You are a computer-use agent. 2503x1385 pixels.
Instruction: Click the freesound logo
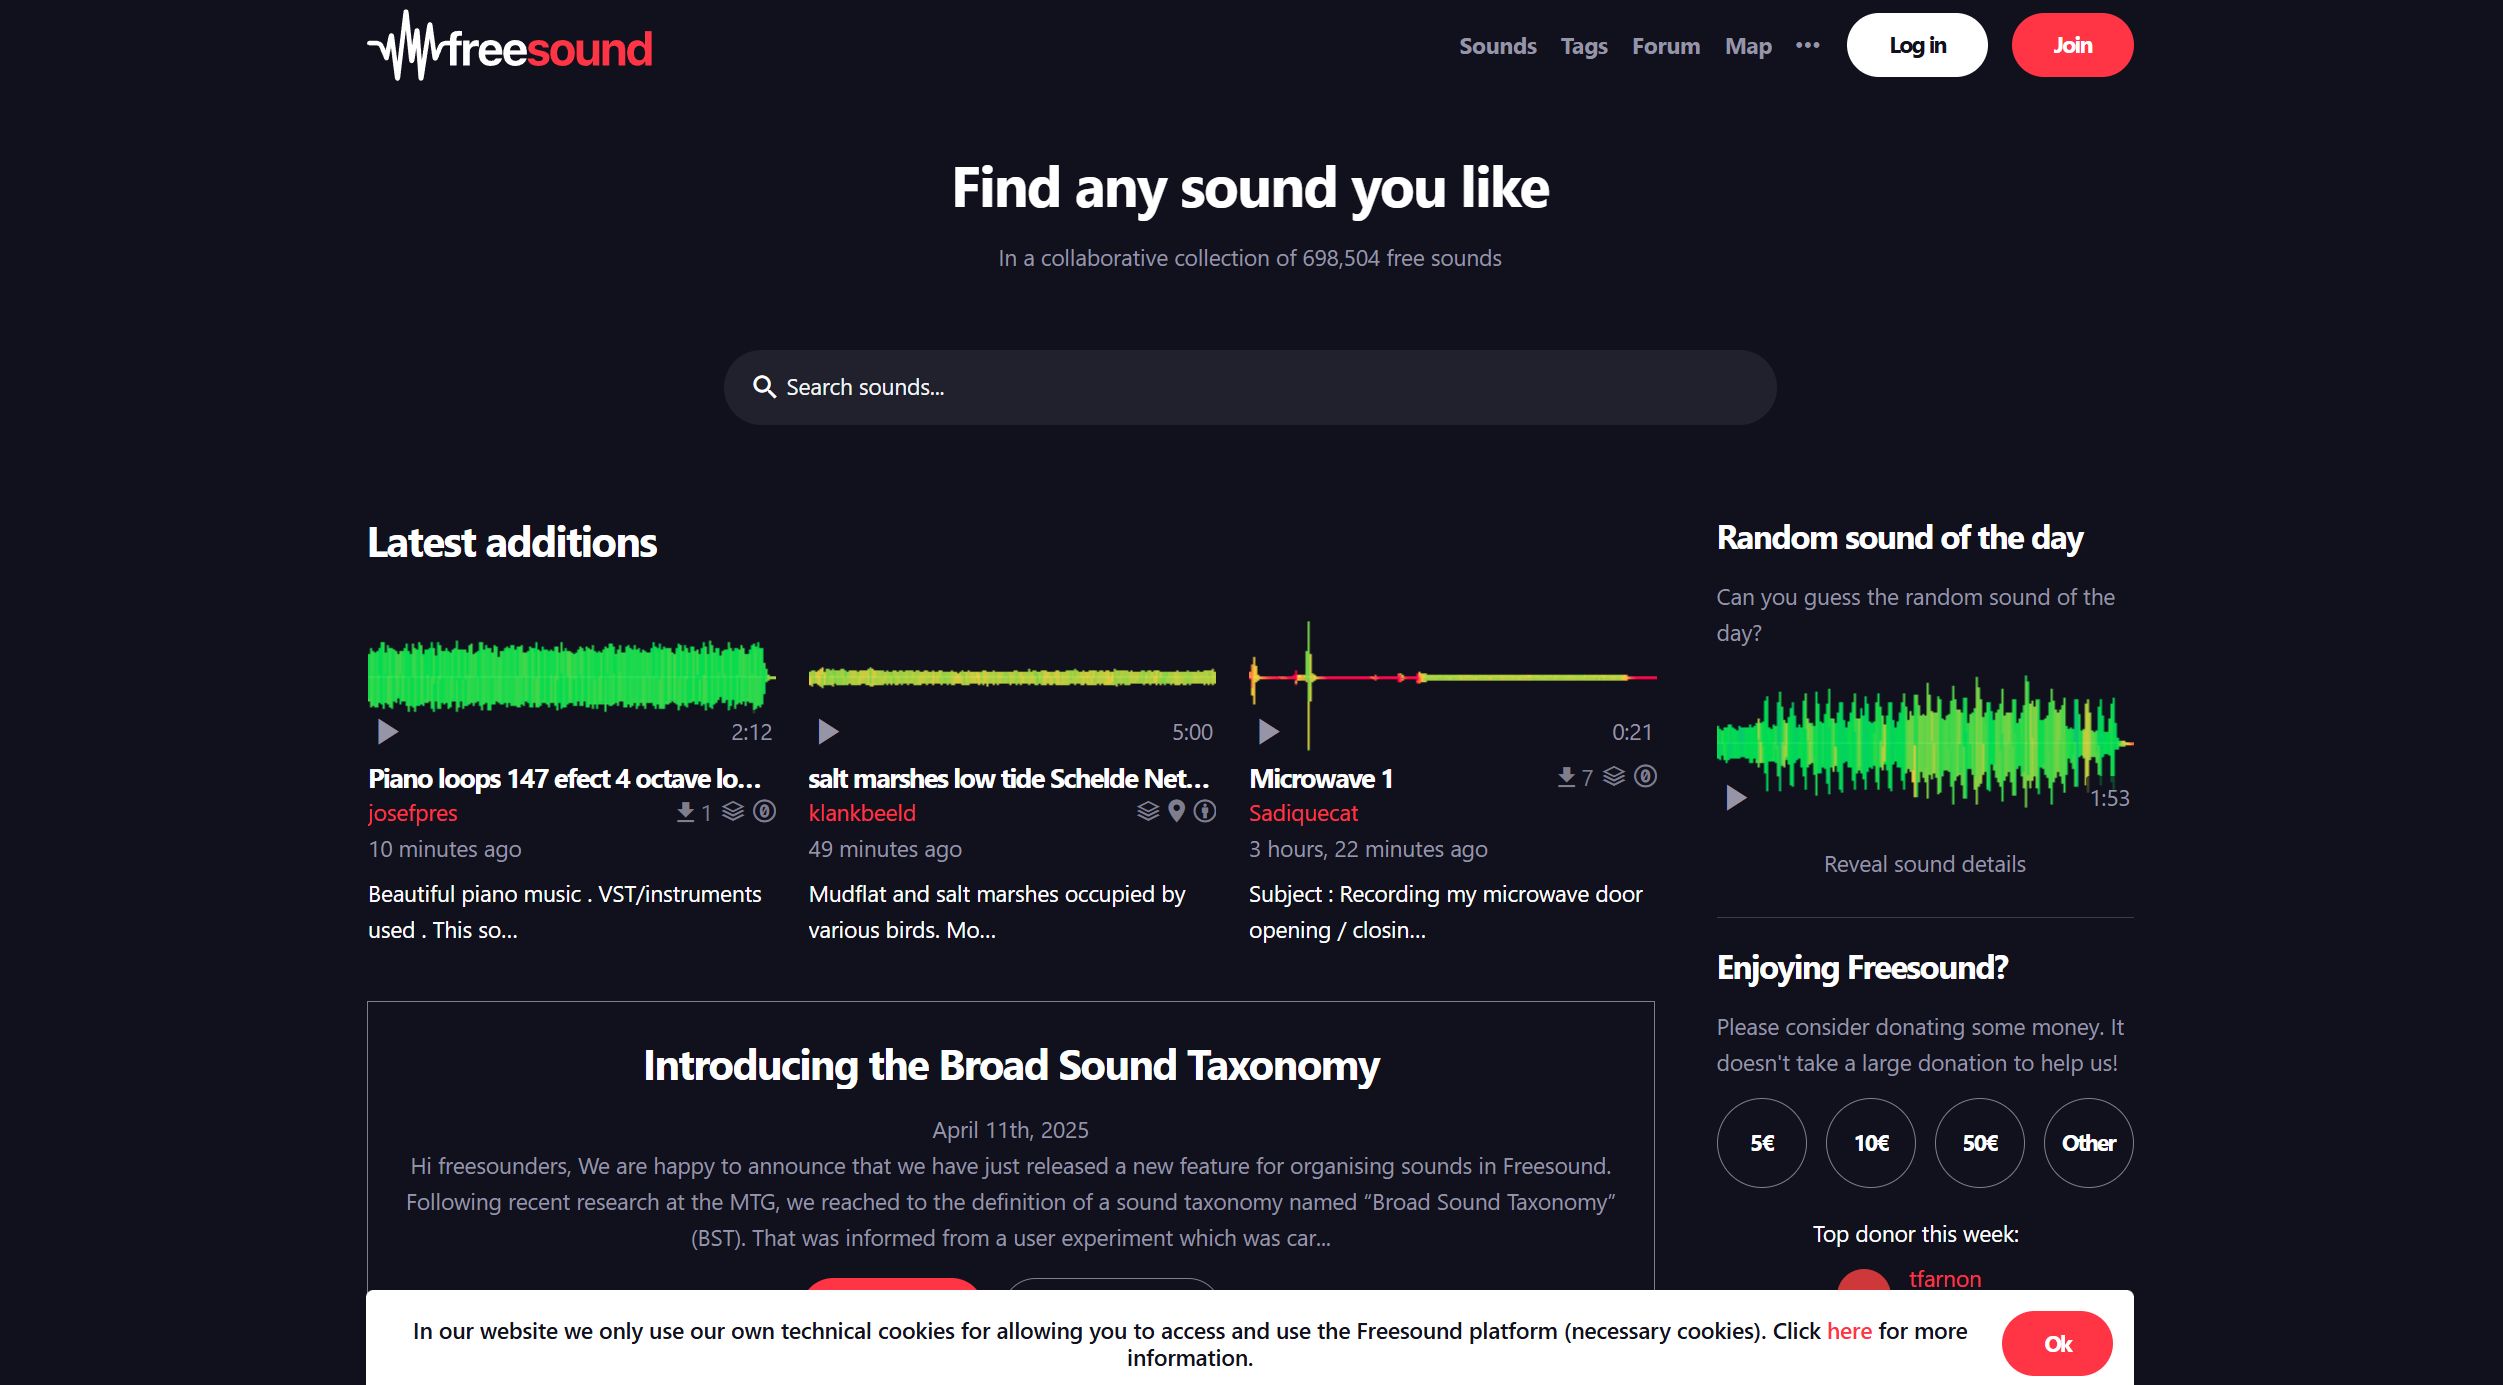click(x=510, y=47)
